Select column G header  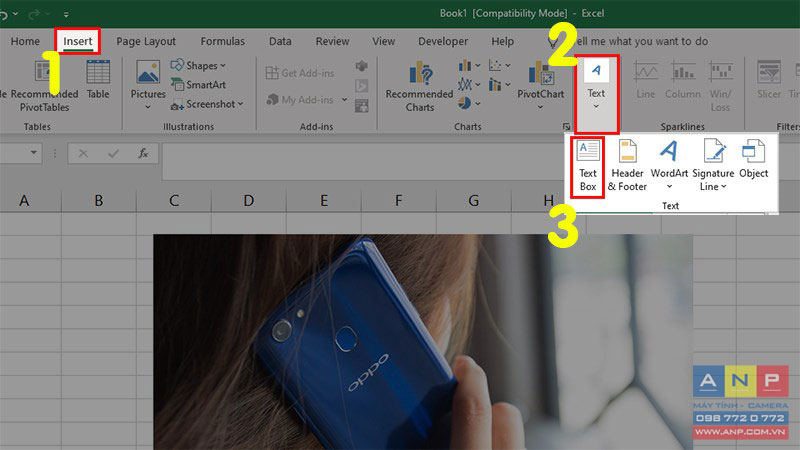click(x=473, y=201)
